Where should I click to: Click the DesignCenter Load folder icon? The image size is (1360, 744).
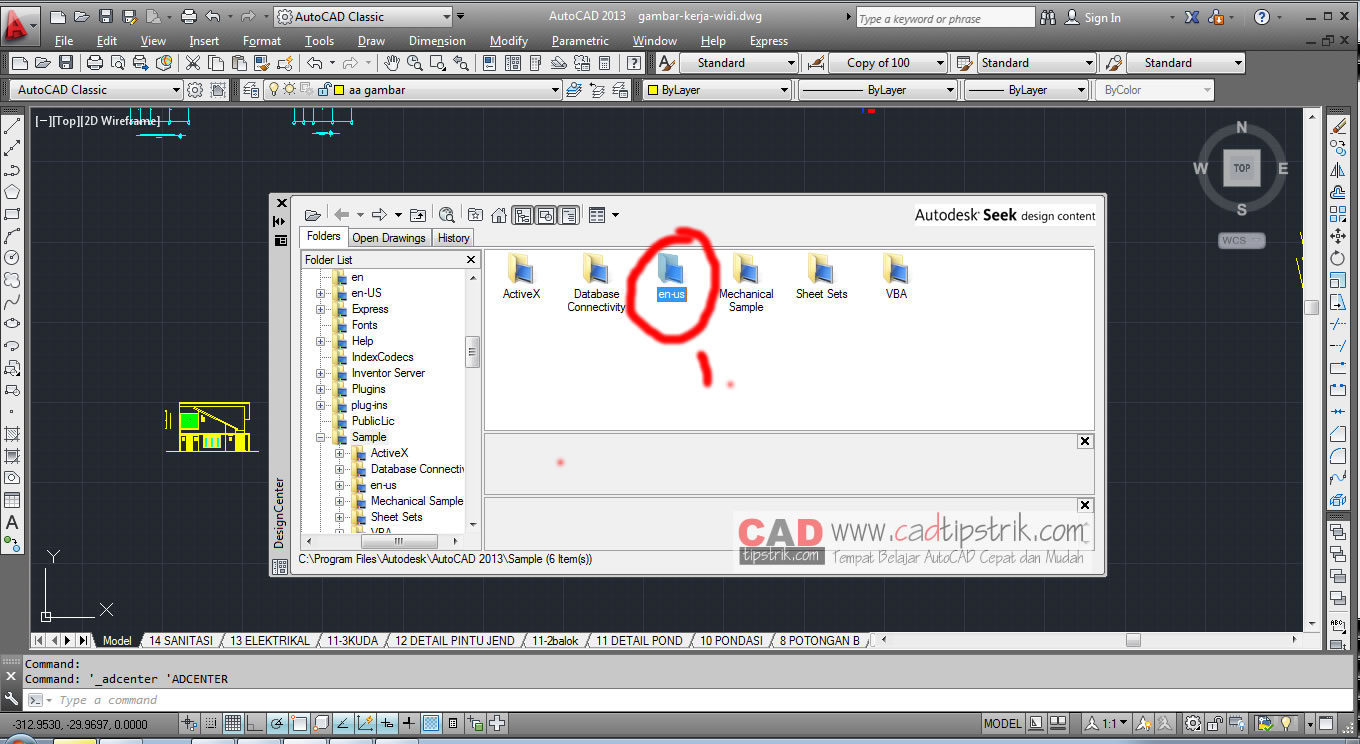[313, 215]
